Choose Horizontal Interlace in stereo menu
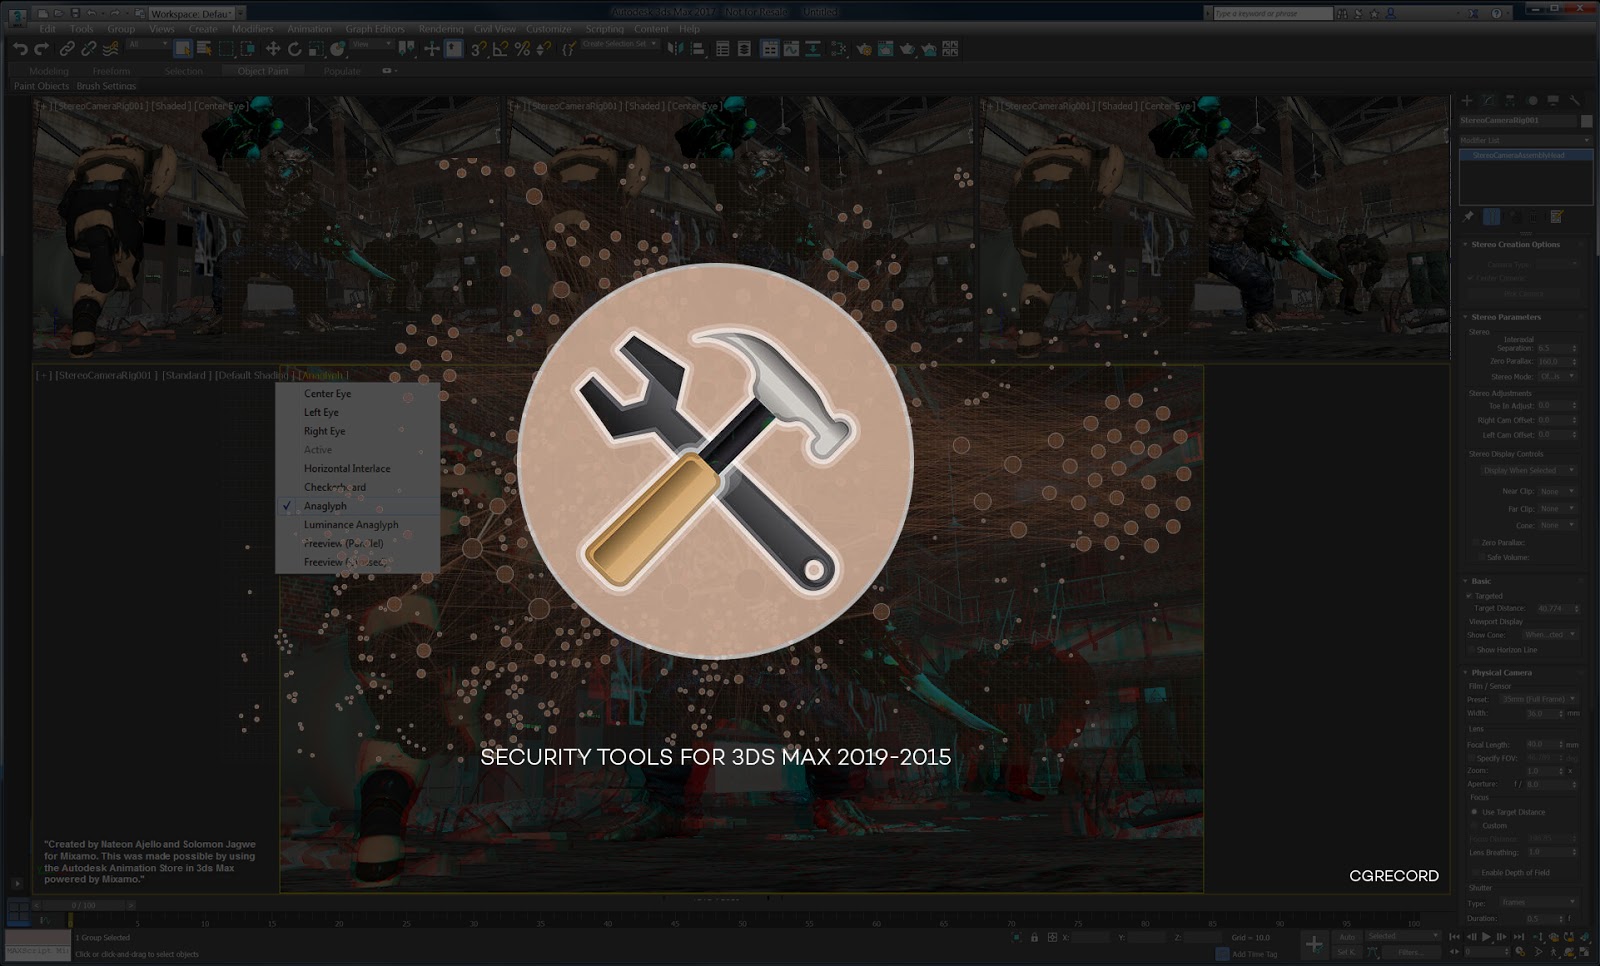 347,469
